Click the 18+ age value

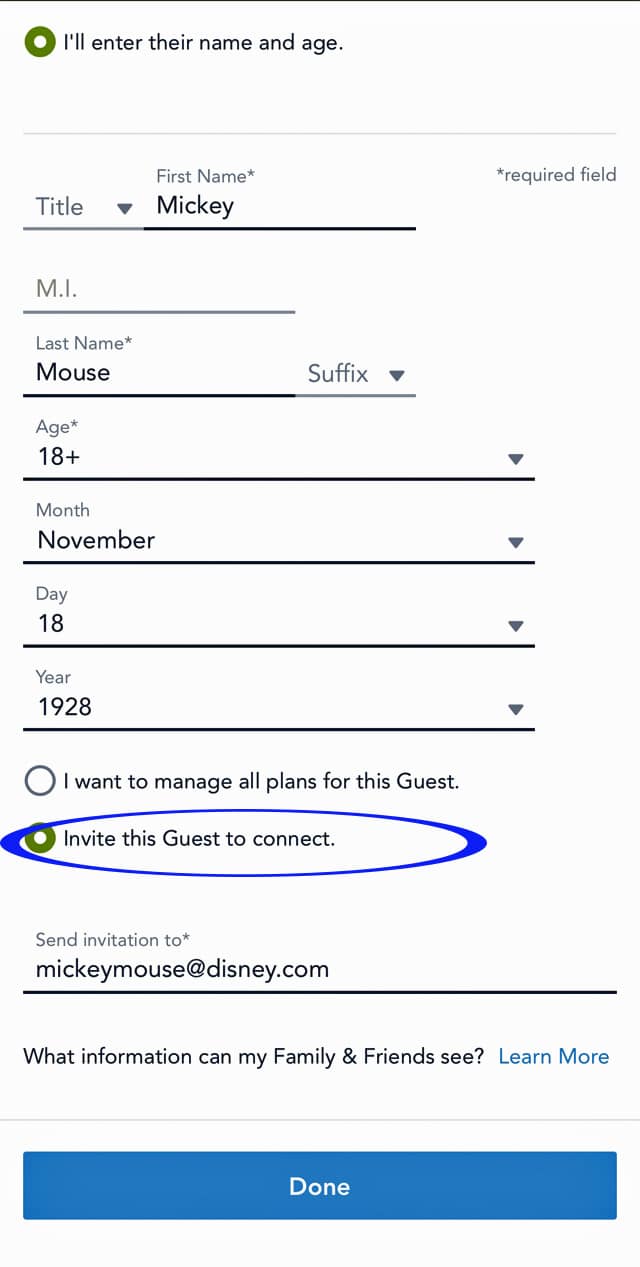(x=58, y=457)
